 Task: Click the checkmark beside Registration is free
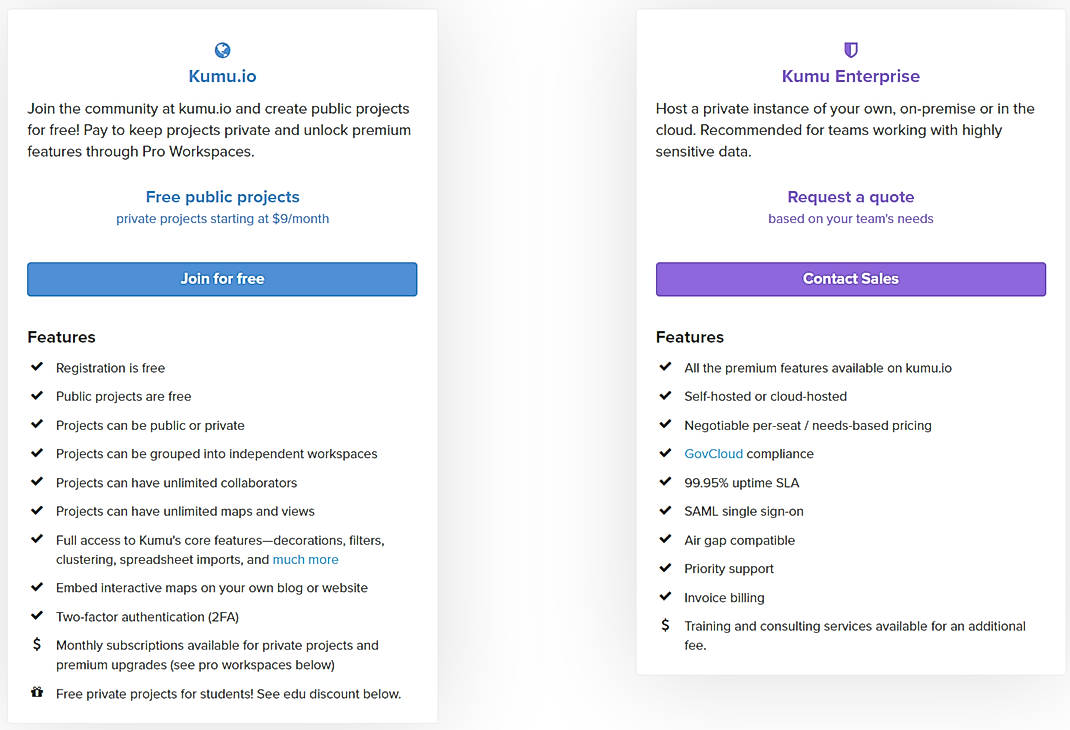click(37, 367)
